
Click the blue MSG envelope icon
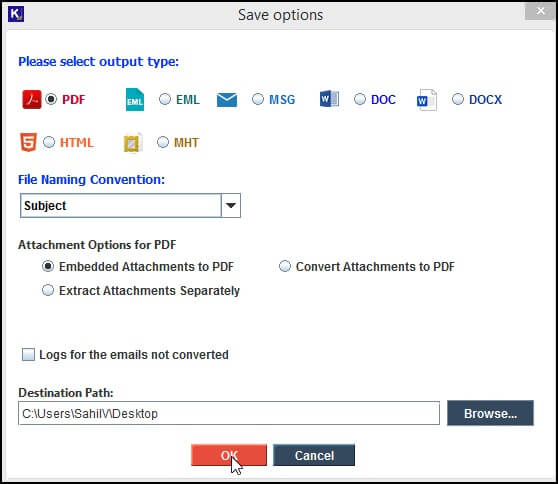pyautogui.click(x=227, y=100)
